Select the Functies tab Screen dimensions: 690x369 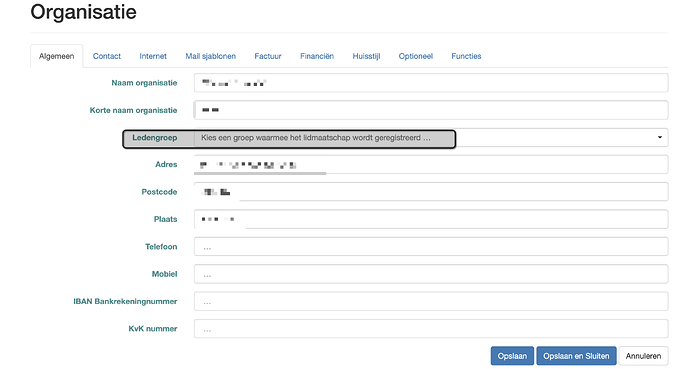[466, 56]
